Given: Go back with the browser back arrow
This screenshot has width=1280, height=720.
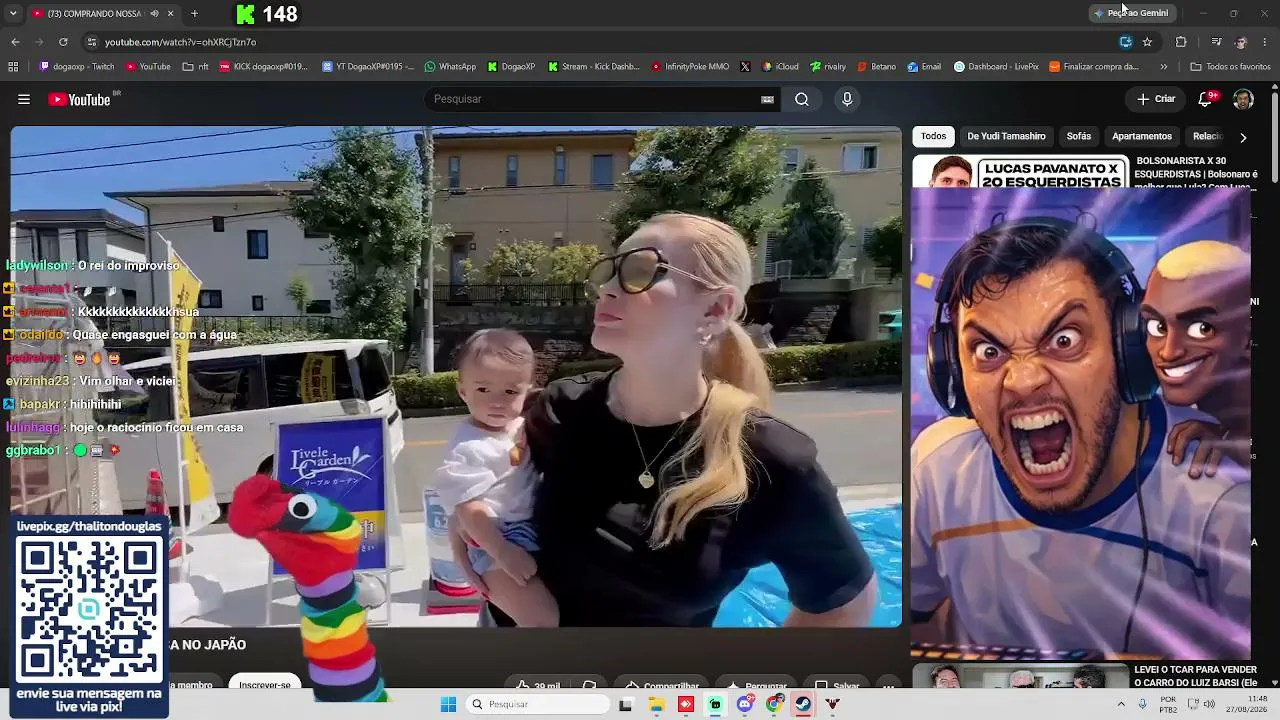Looking at the screenshot, I should point(15,42).
